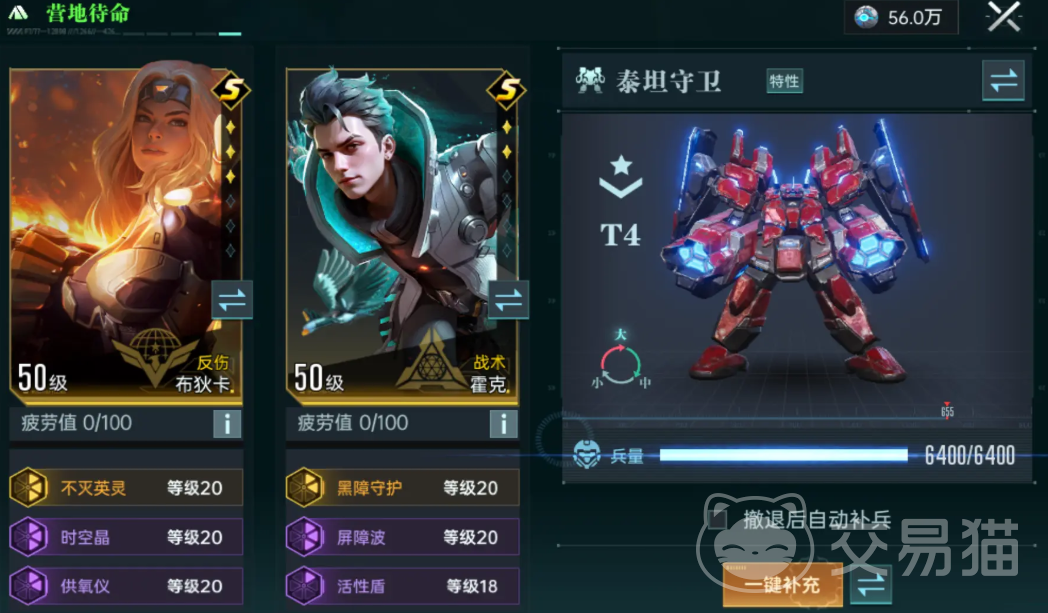Open fatigue info for 霍克
This screenshot has width=1048, height=613.
coord(503,424)
